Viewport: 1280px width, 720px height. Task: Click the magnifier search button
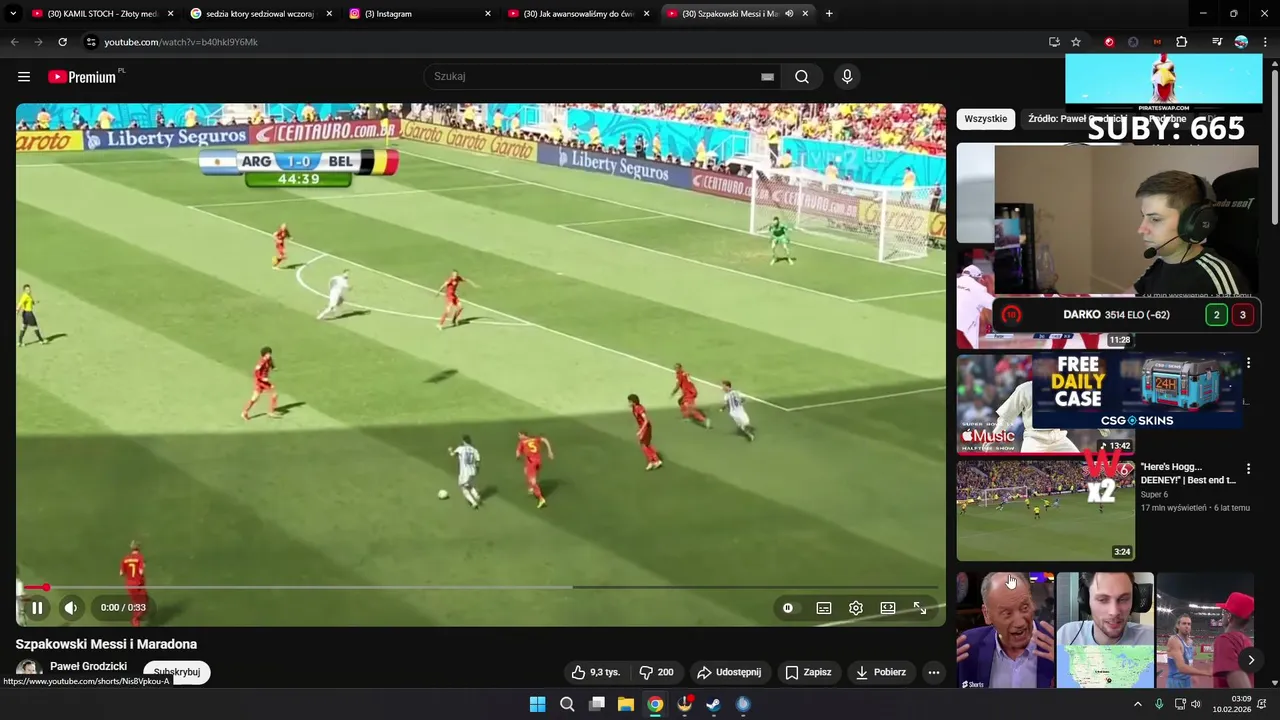click(802, 77)
